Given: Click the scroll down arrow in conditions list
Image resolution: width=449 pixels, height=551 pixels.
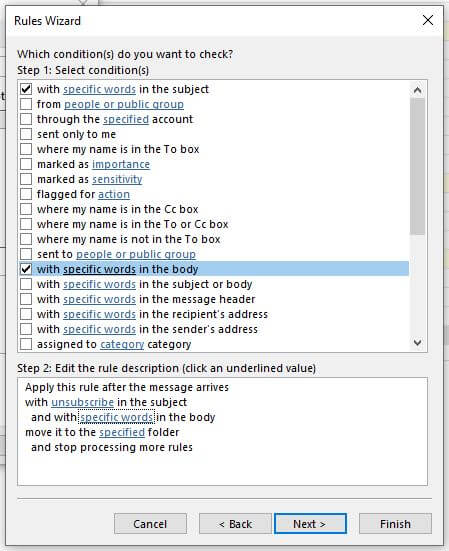Looking at the screenshot, I should 417,343.
